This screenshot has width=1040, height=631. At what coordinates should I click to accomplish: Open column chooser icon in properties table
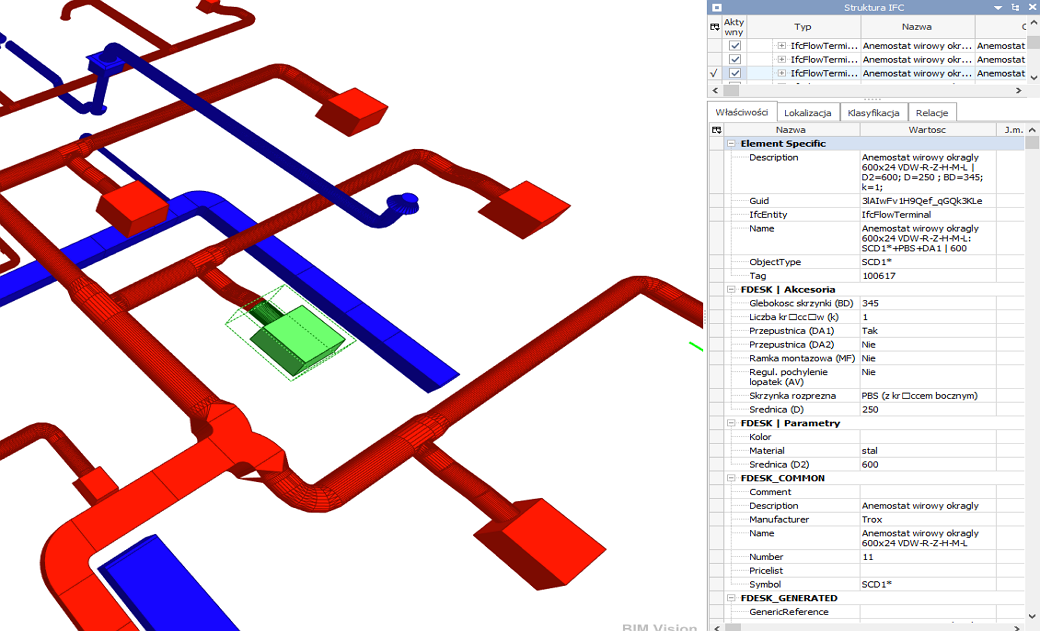pyautogui.click(x=716, y=130)
